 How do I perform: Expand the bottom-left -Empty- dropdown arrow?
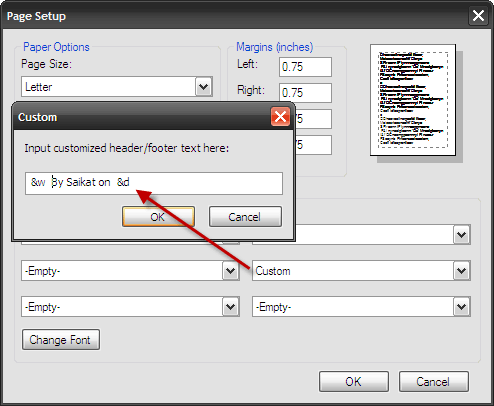pyautogui.click(x=230, y=306)
